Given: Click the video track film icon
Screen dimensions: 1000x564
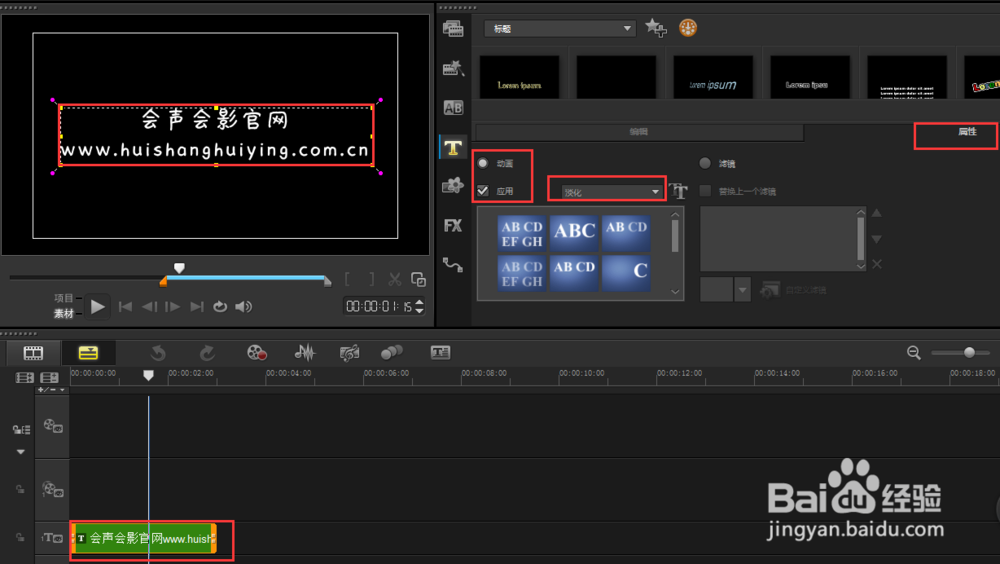Looking at the screenshot, I should [x=52, y=426].
